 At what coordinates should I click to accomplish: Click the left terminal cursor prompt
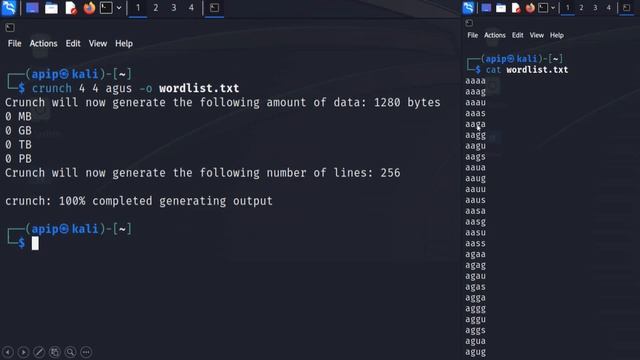[35, 243]
